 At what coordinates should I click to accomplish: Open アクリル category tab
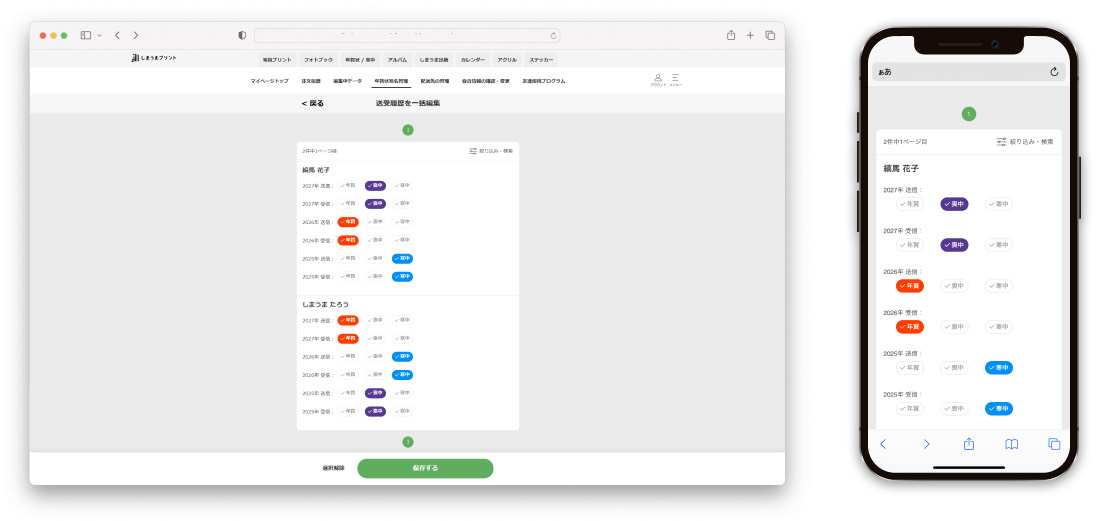(507, 60)
